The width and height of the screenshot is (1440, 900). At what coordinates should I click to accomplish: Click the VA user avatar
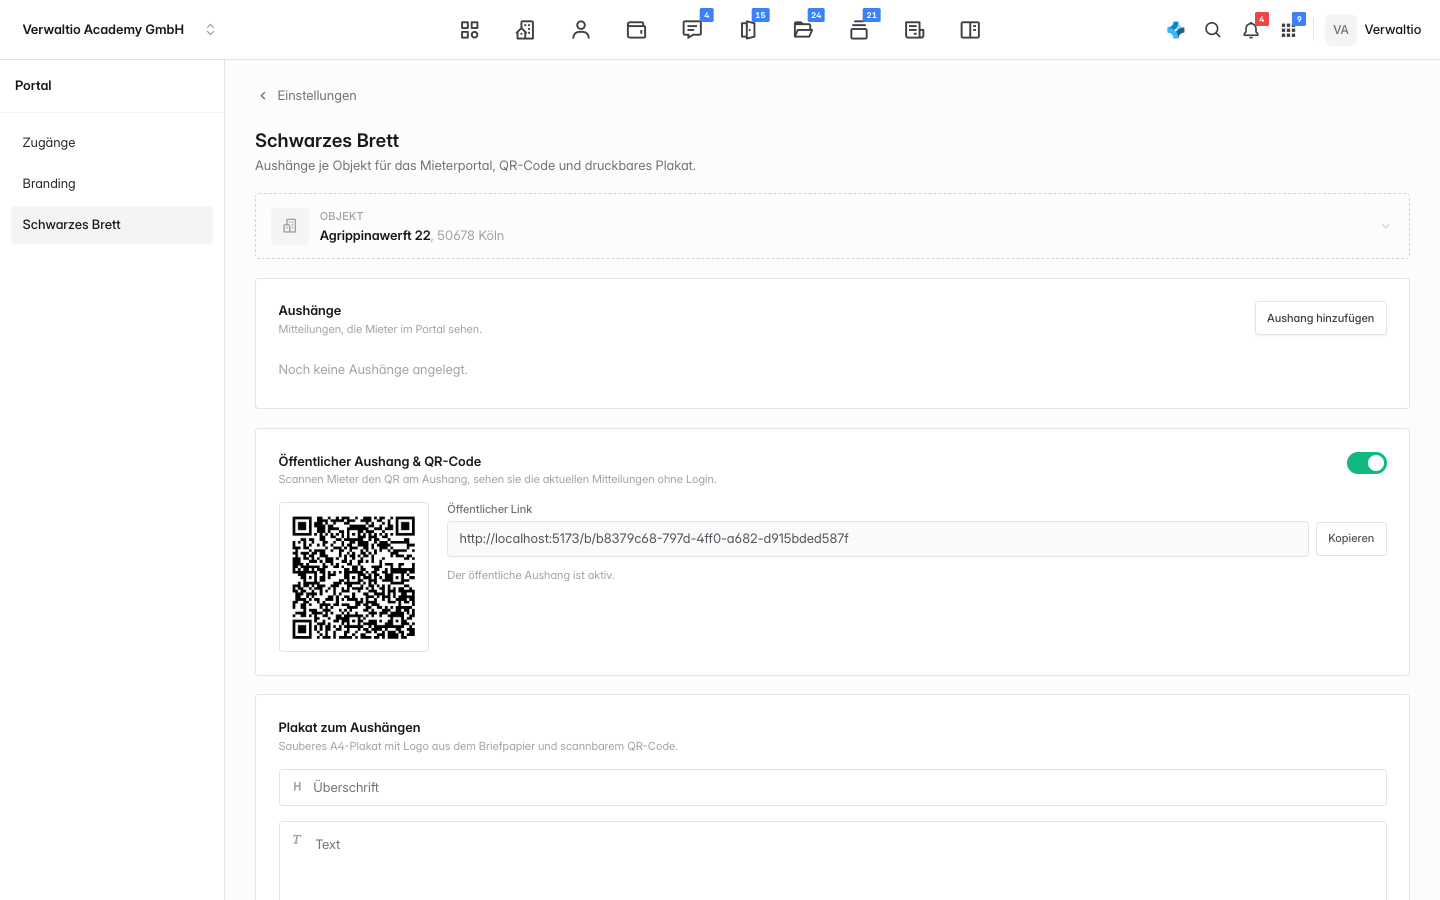[x=1341, y=30]
